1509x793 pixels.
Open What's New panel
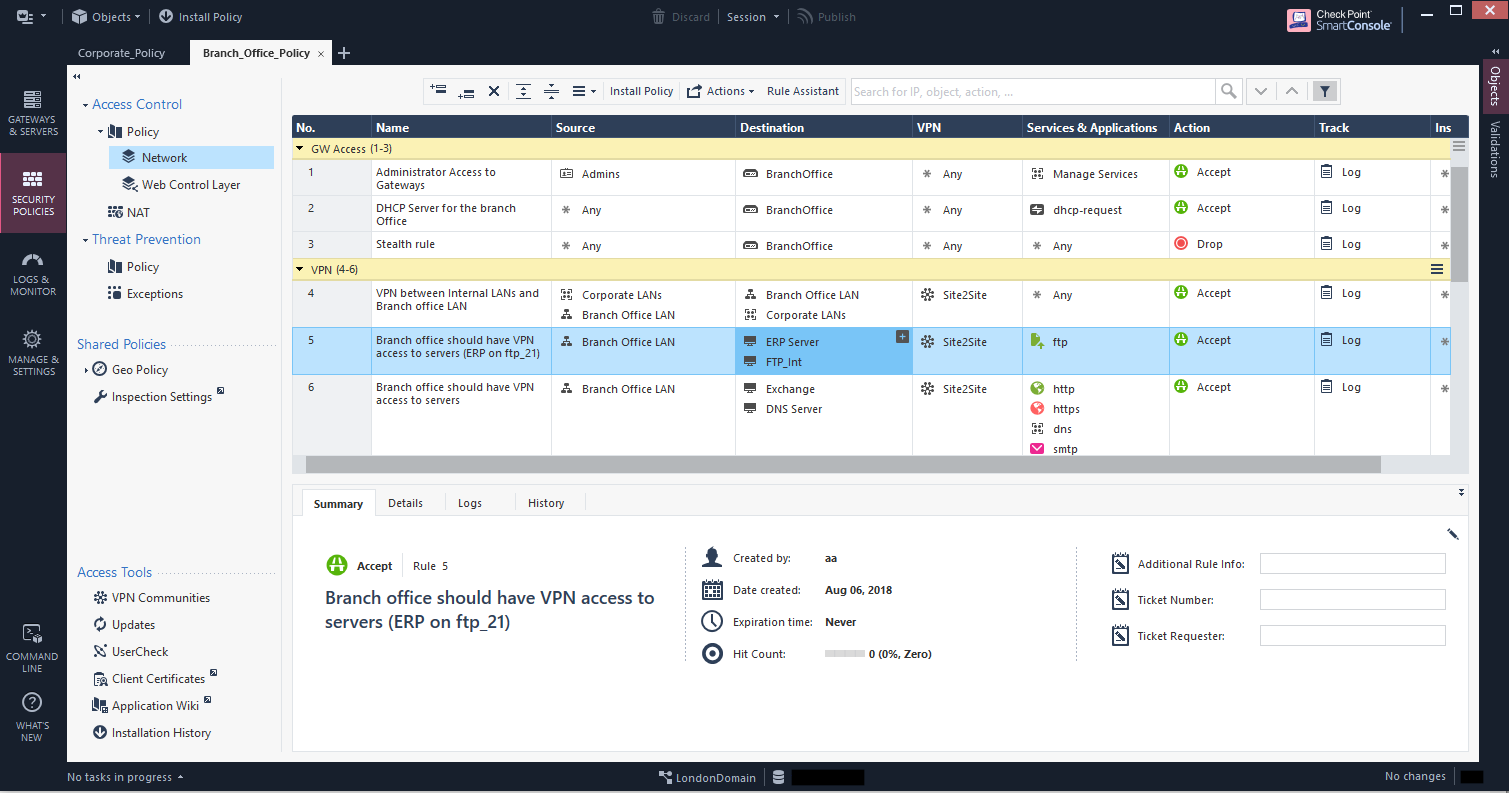pyautogui.click(x=32, y=717)
